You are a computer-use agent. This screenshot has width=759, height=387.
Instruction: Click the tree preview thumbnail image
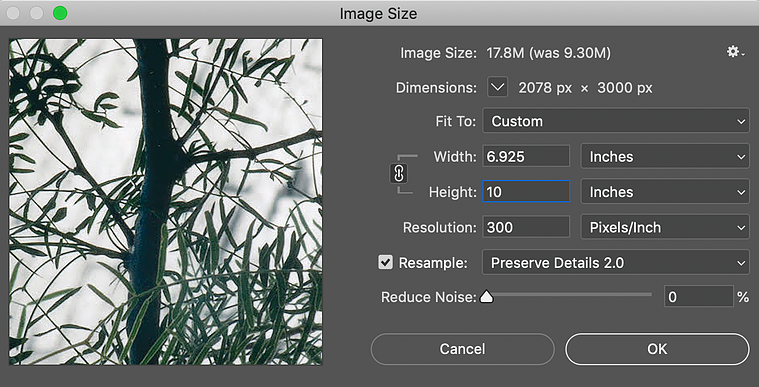point(166,202)
